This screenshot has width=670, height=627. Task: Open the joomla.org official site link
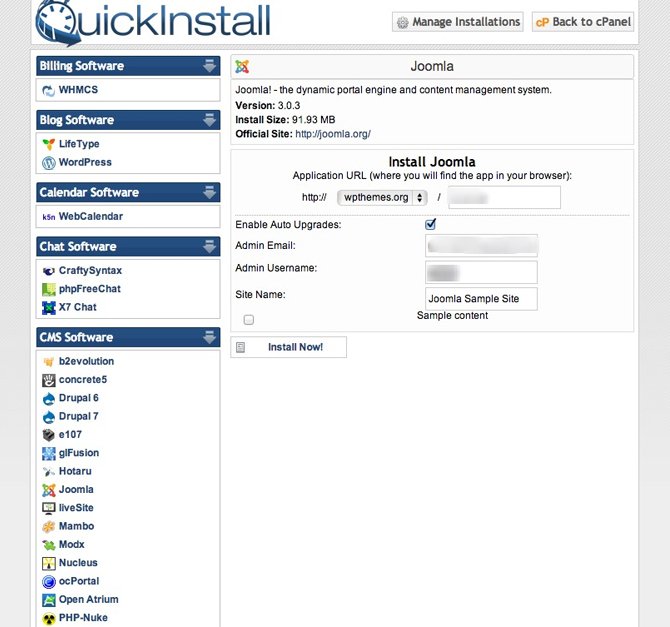coord(333,134)
